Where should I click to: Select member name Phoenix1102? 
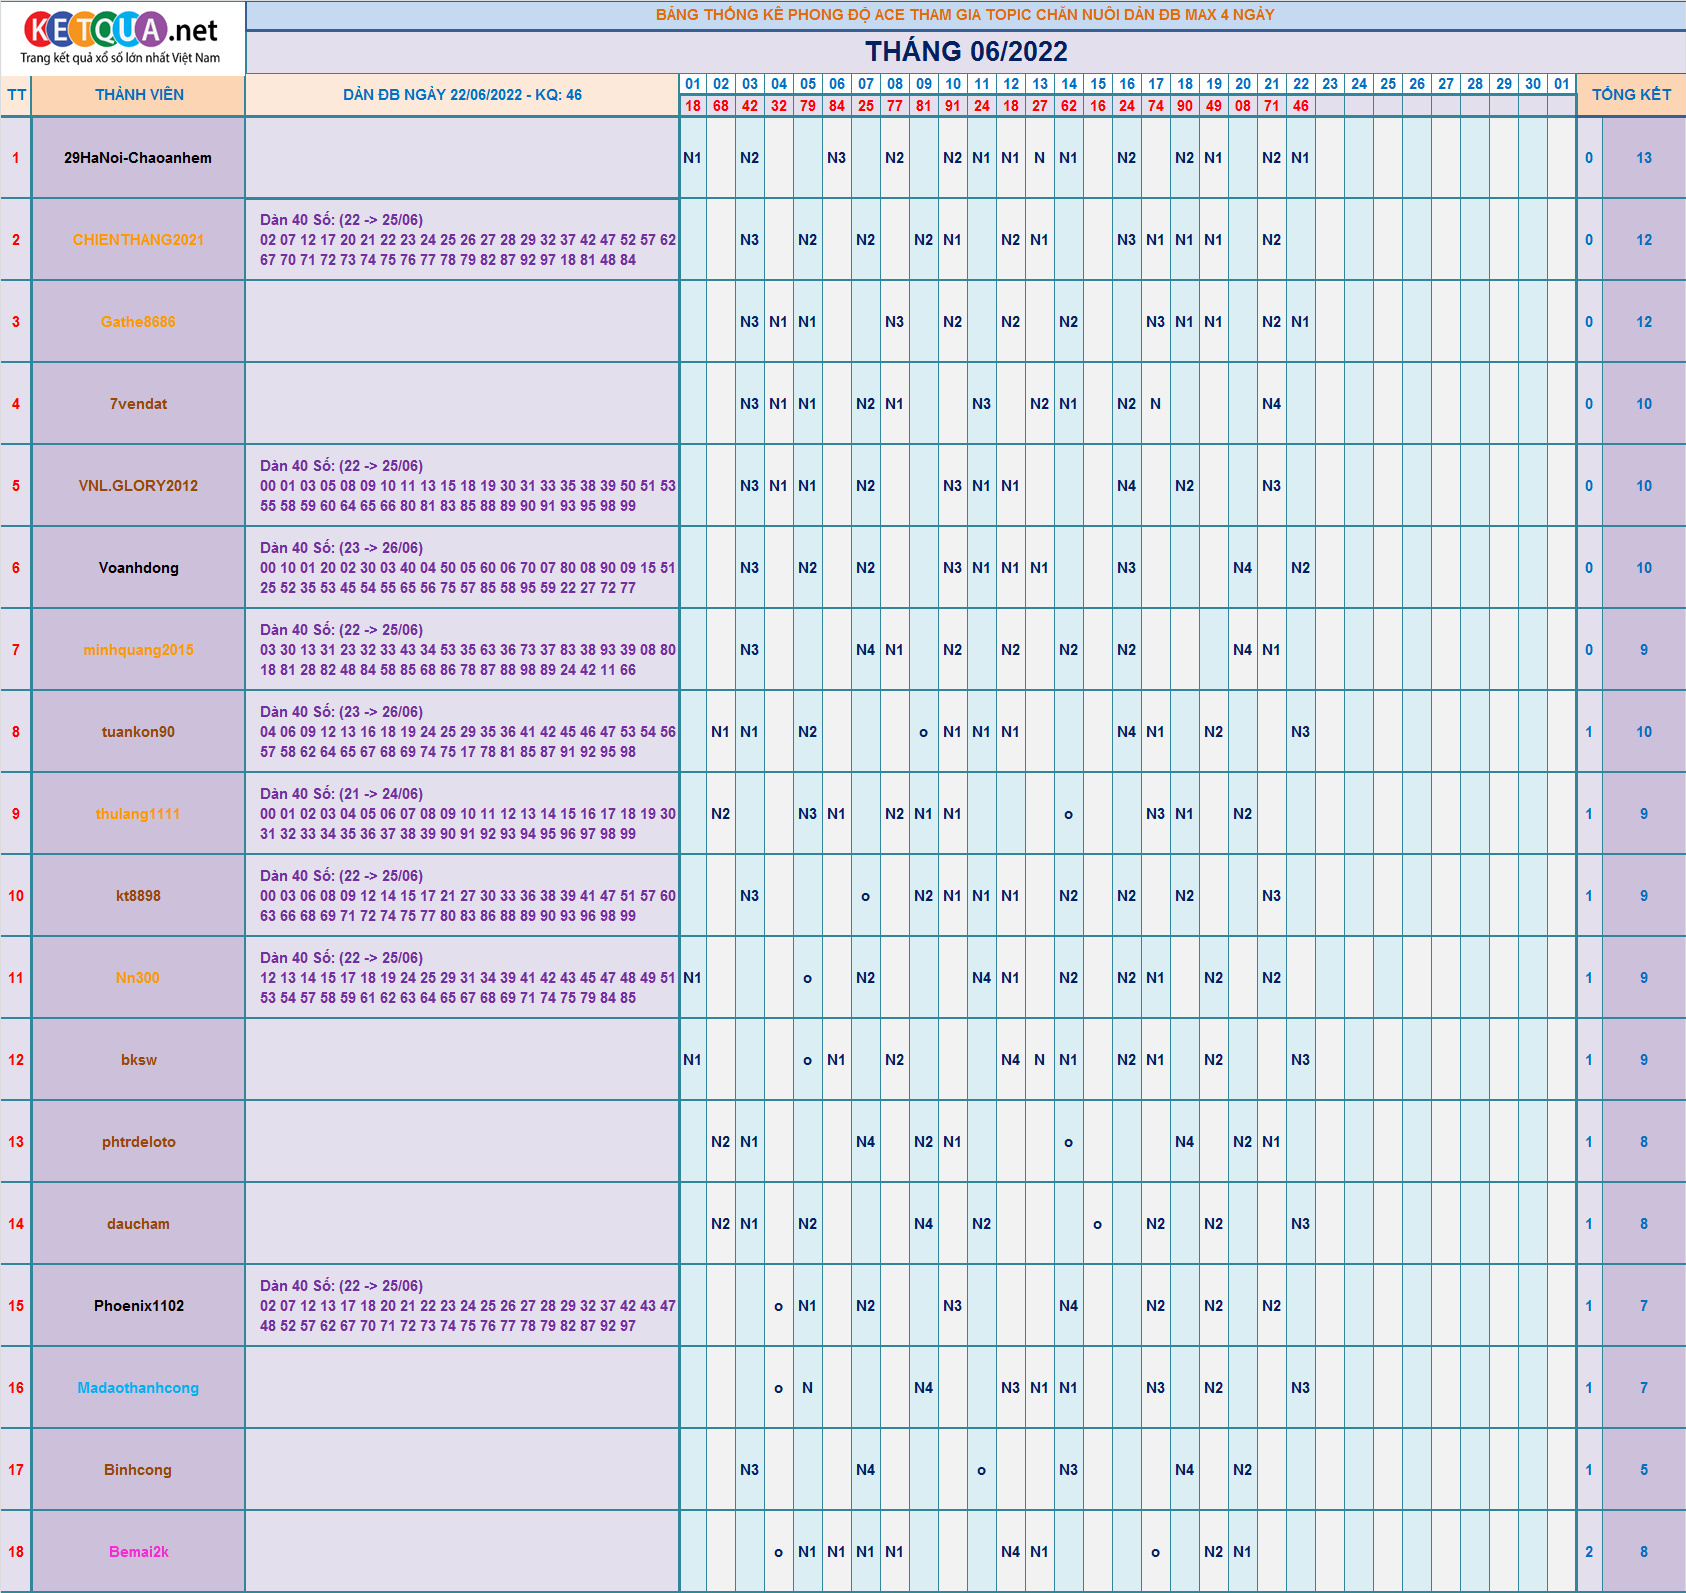pos(138,1306)
